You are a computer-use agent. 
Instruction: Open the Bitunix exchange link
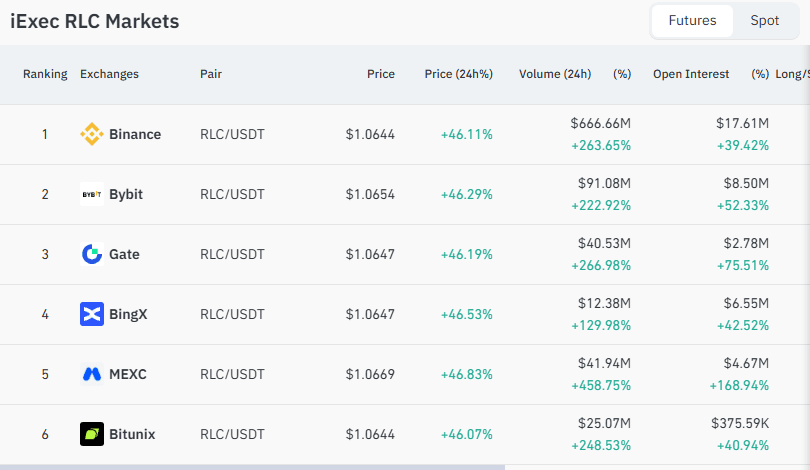point(132,434)
